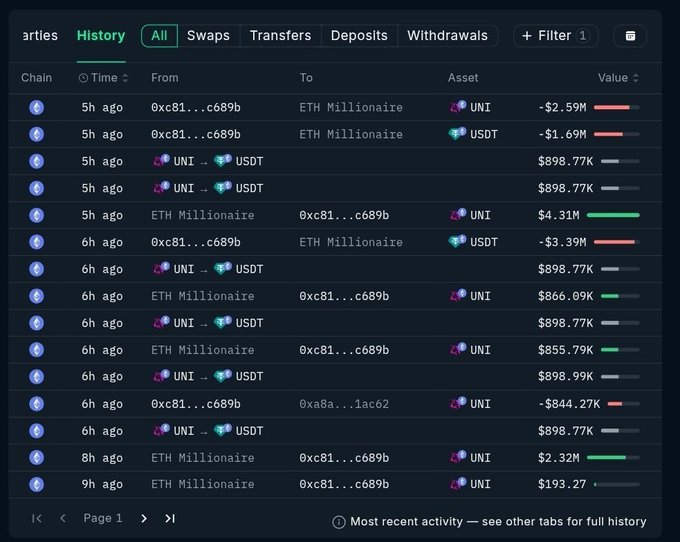Click the $898.99K value

coord(565,376)
